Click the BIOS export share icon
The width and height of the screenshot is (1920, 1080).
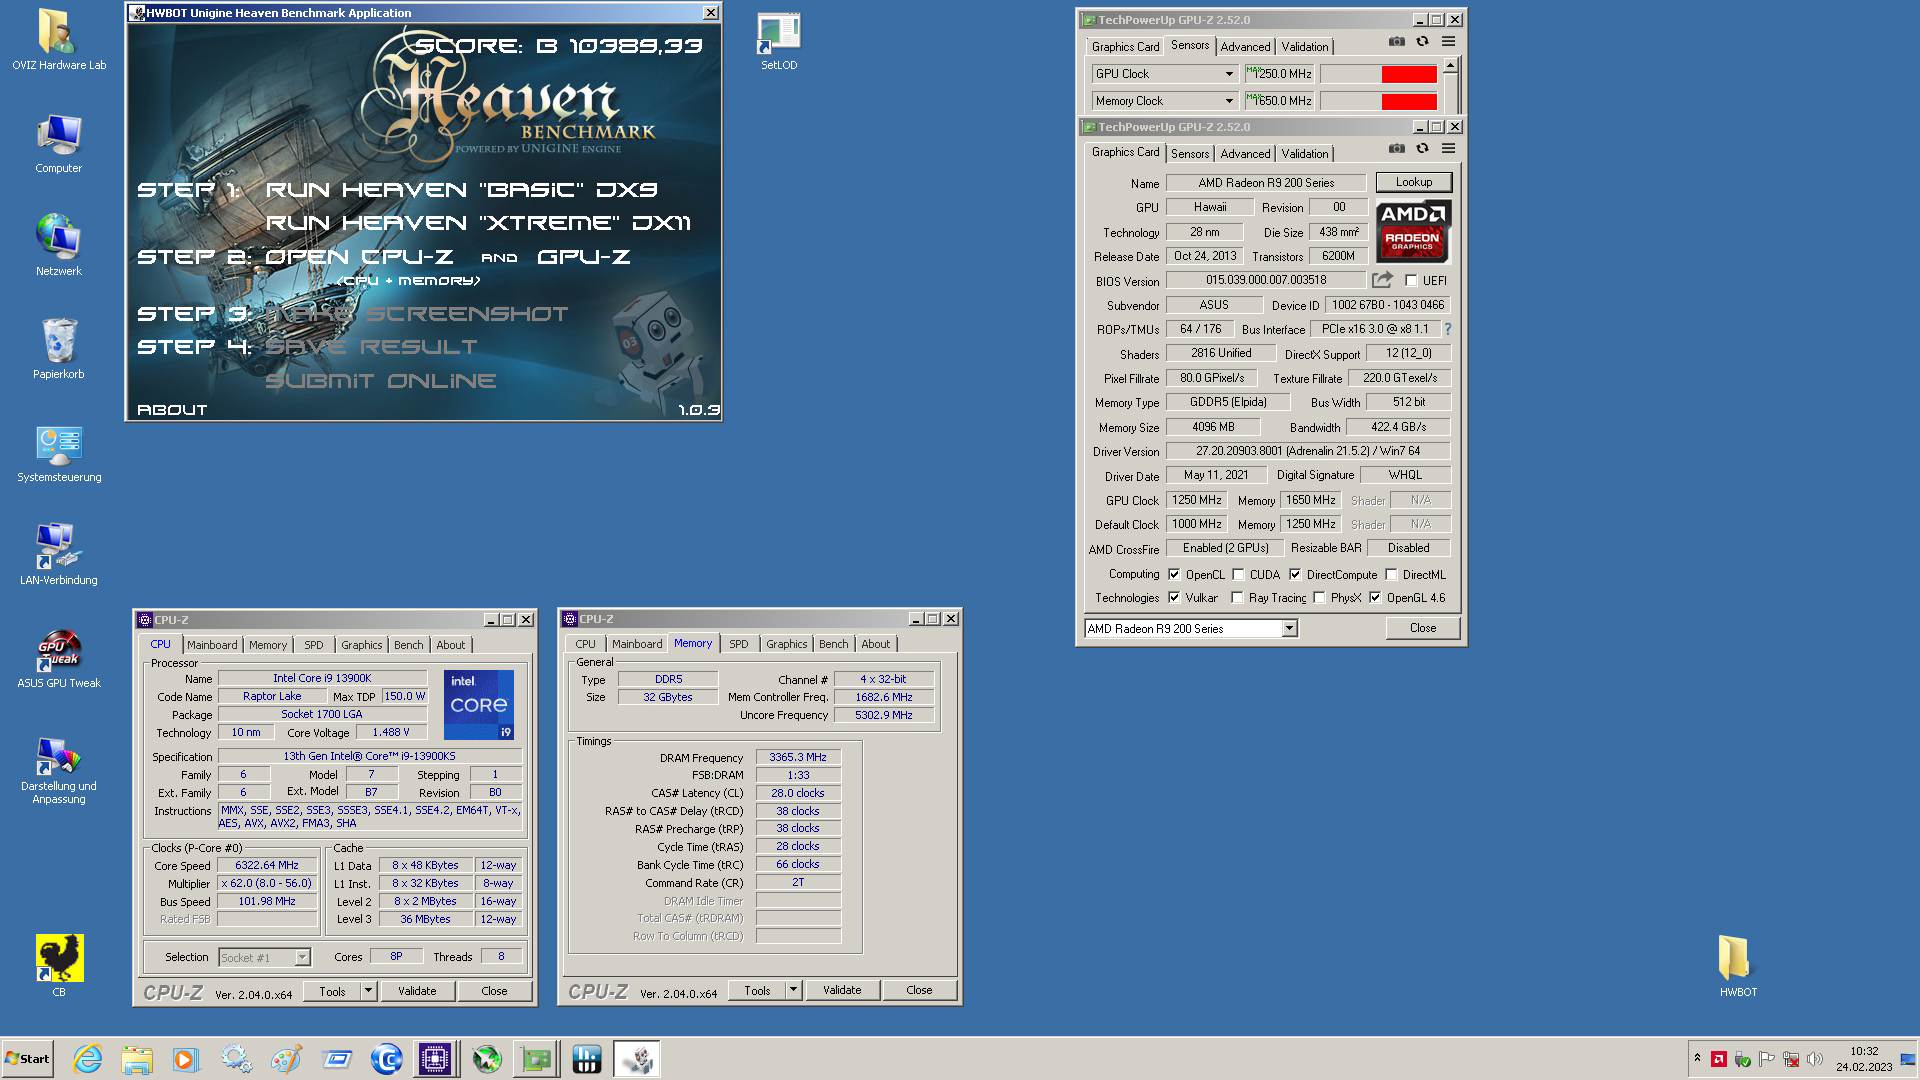(1382, 280)
